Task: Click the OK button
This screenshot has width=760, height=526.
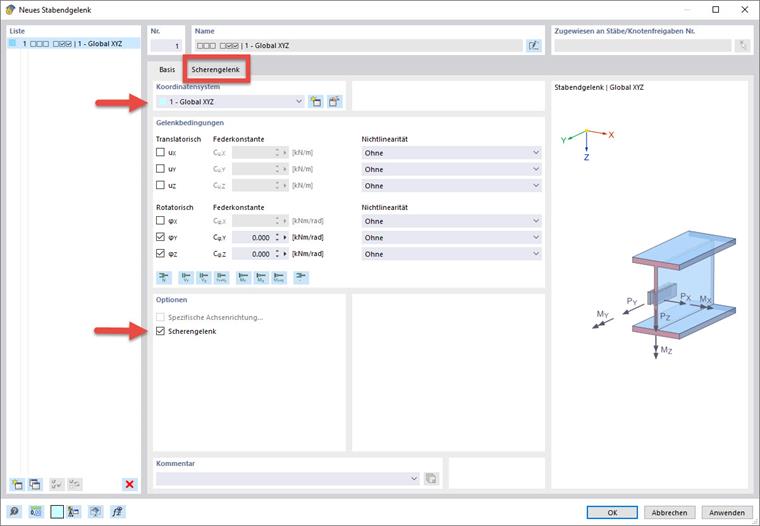Action: coord(612,512)
